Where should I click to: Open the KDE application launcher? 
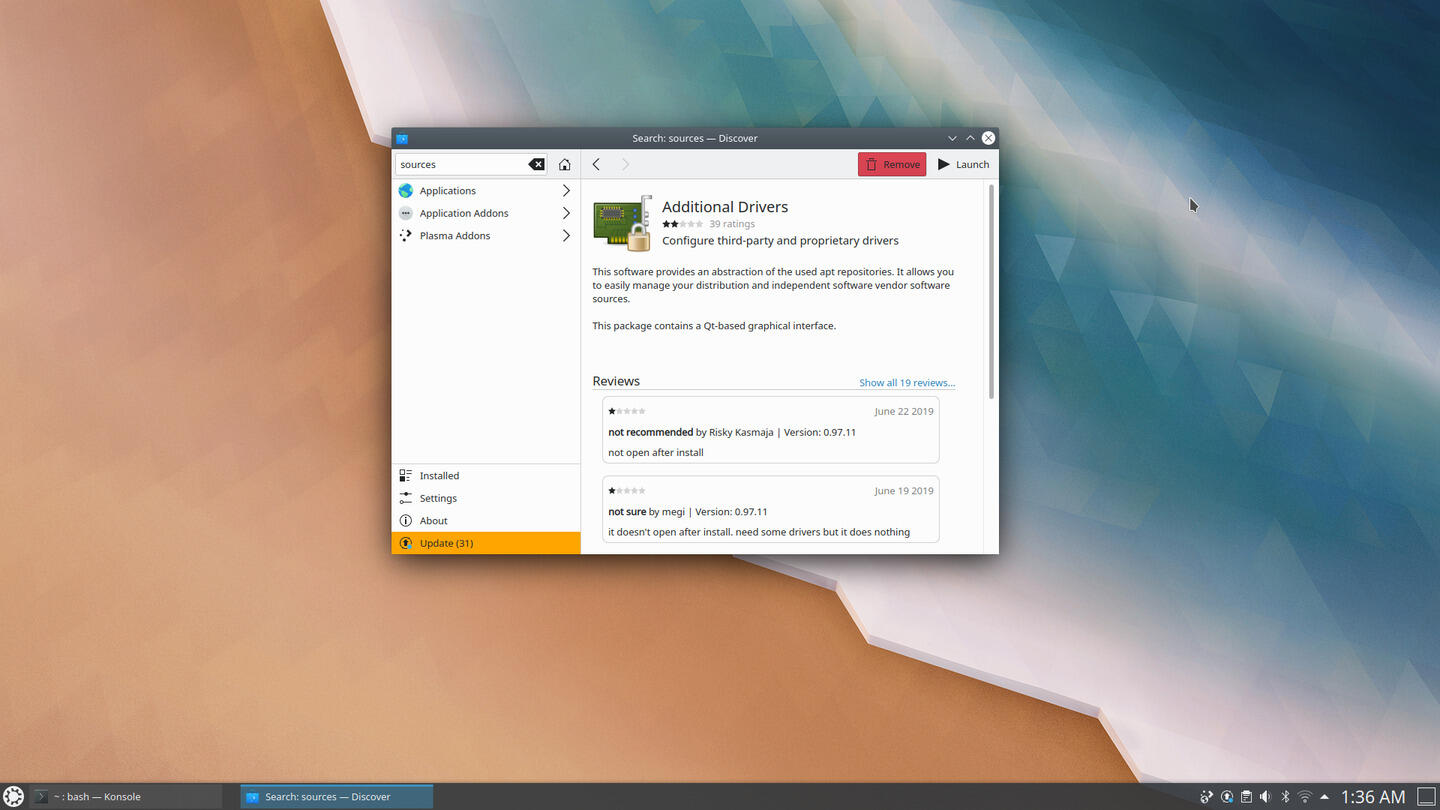(x=14, y=797)
